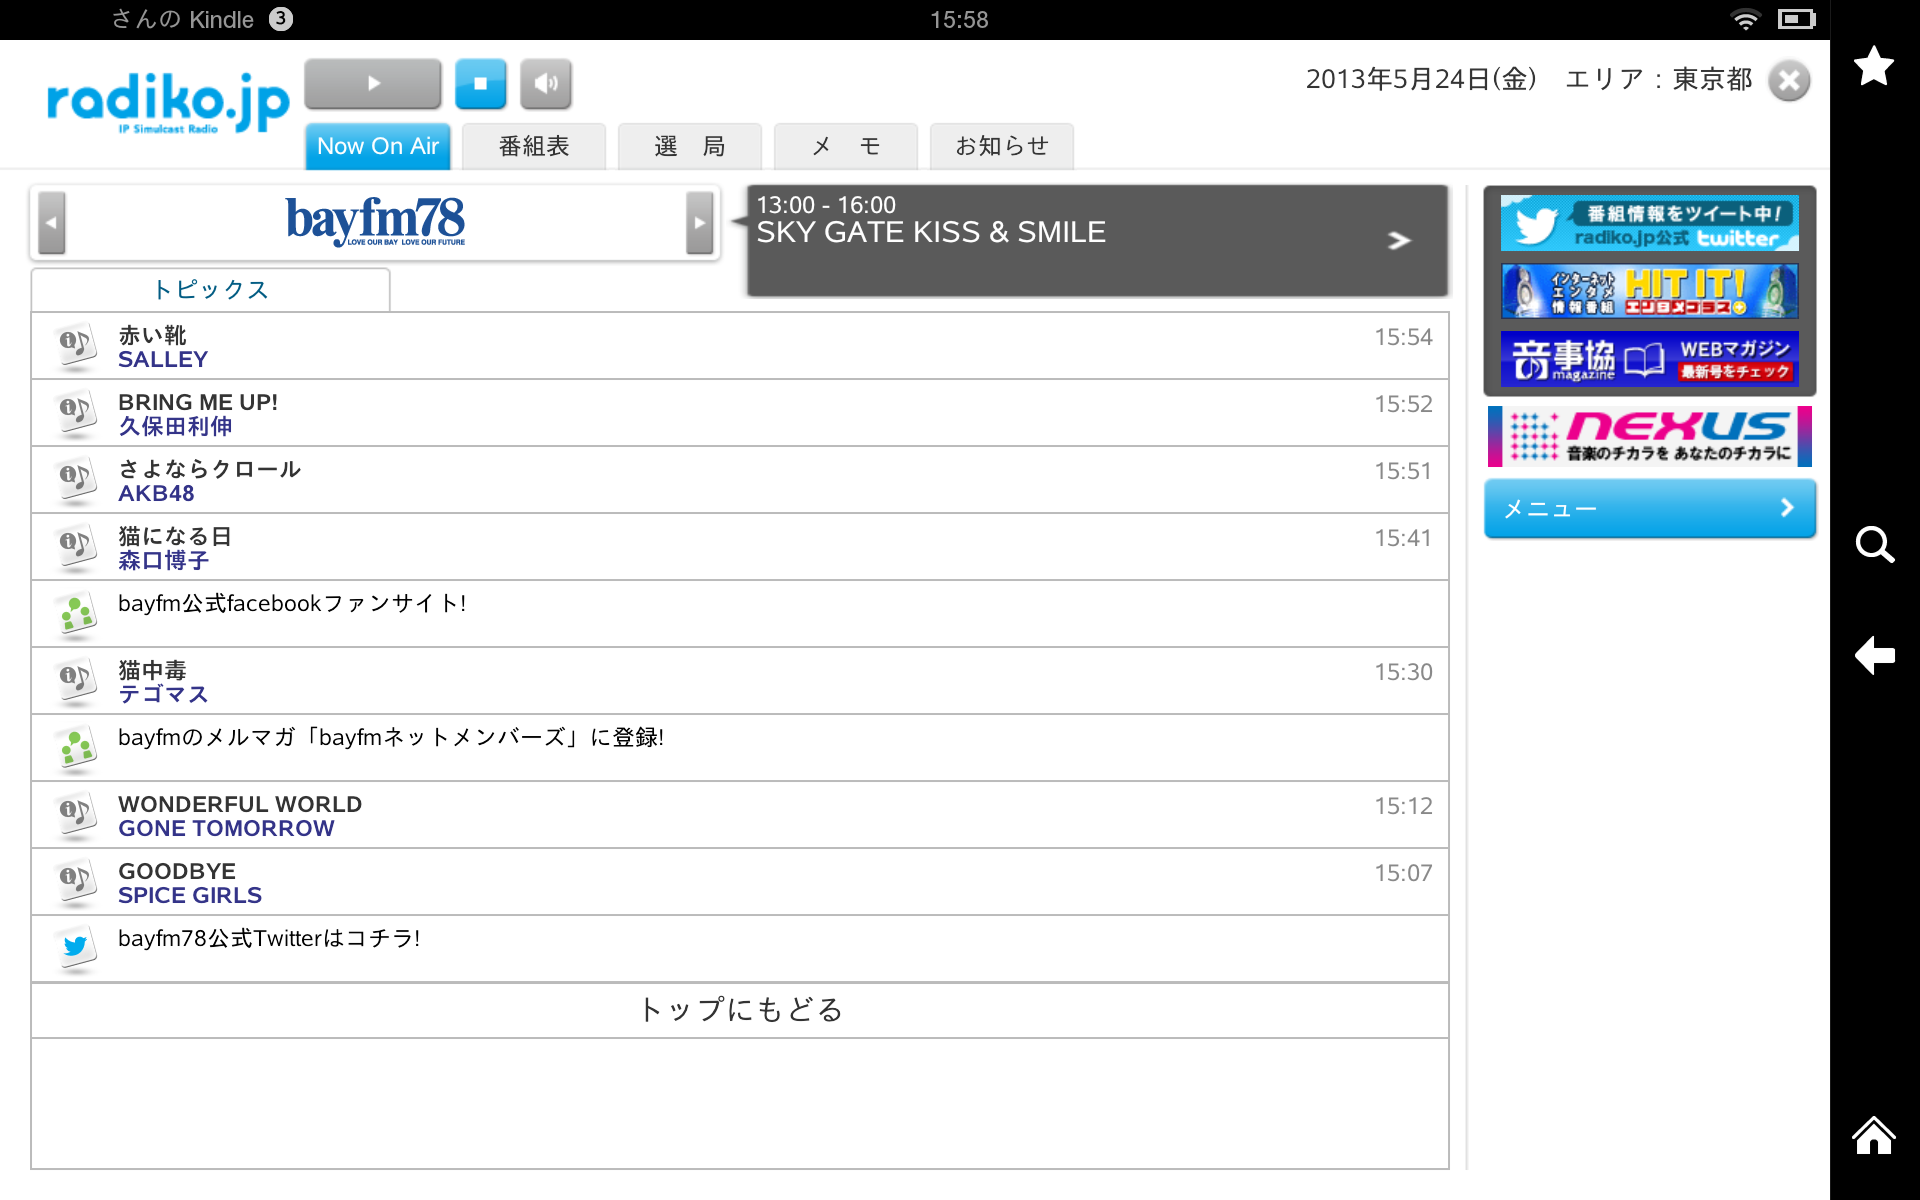Click the nexus advertisement banner

coord(1649,436)
